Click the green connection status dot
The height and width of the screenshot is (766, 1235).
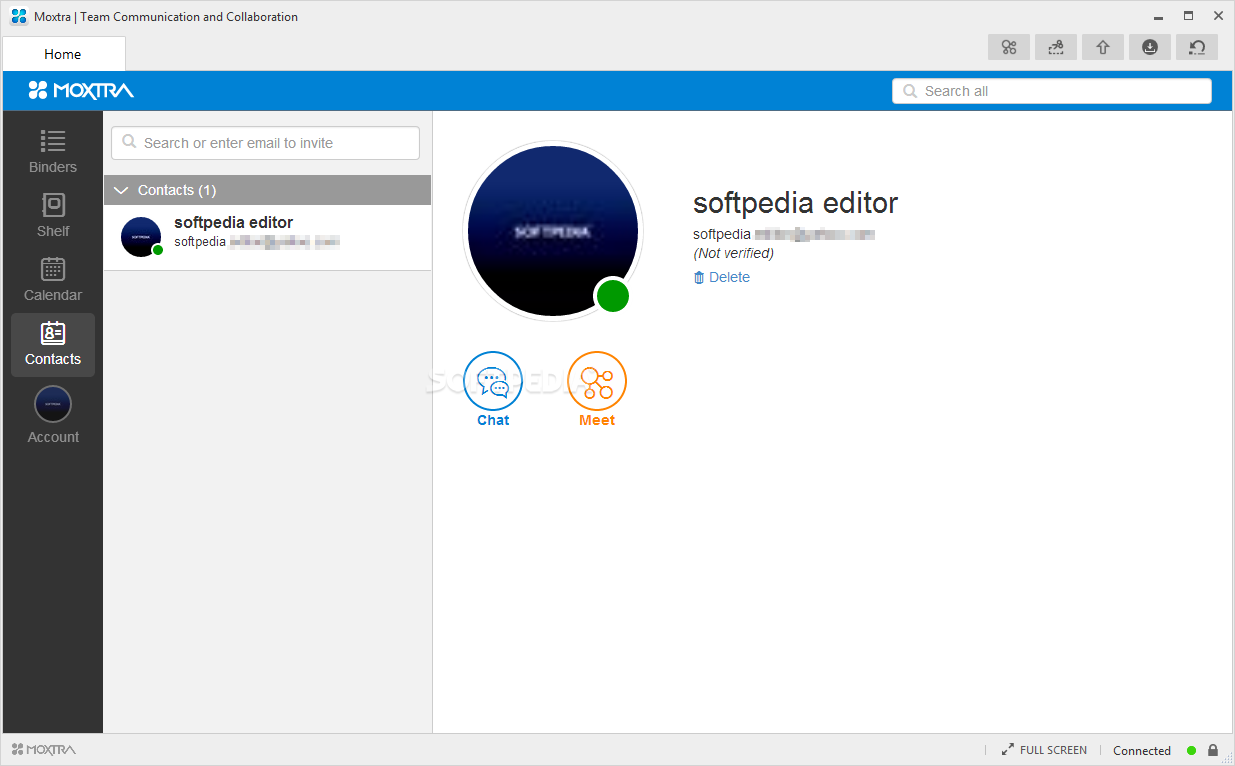coord(1191,750)
